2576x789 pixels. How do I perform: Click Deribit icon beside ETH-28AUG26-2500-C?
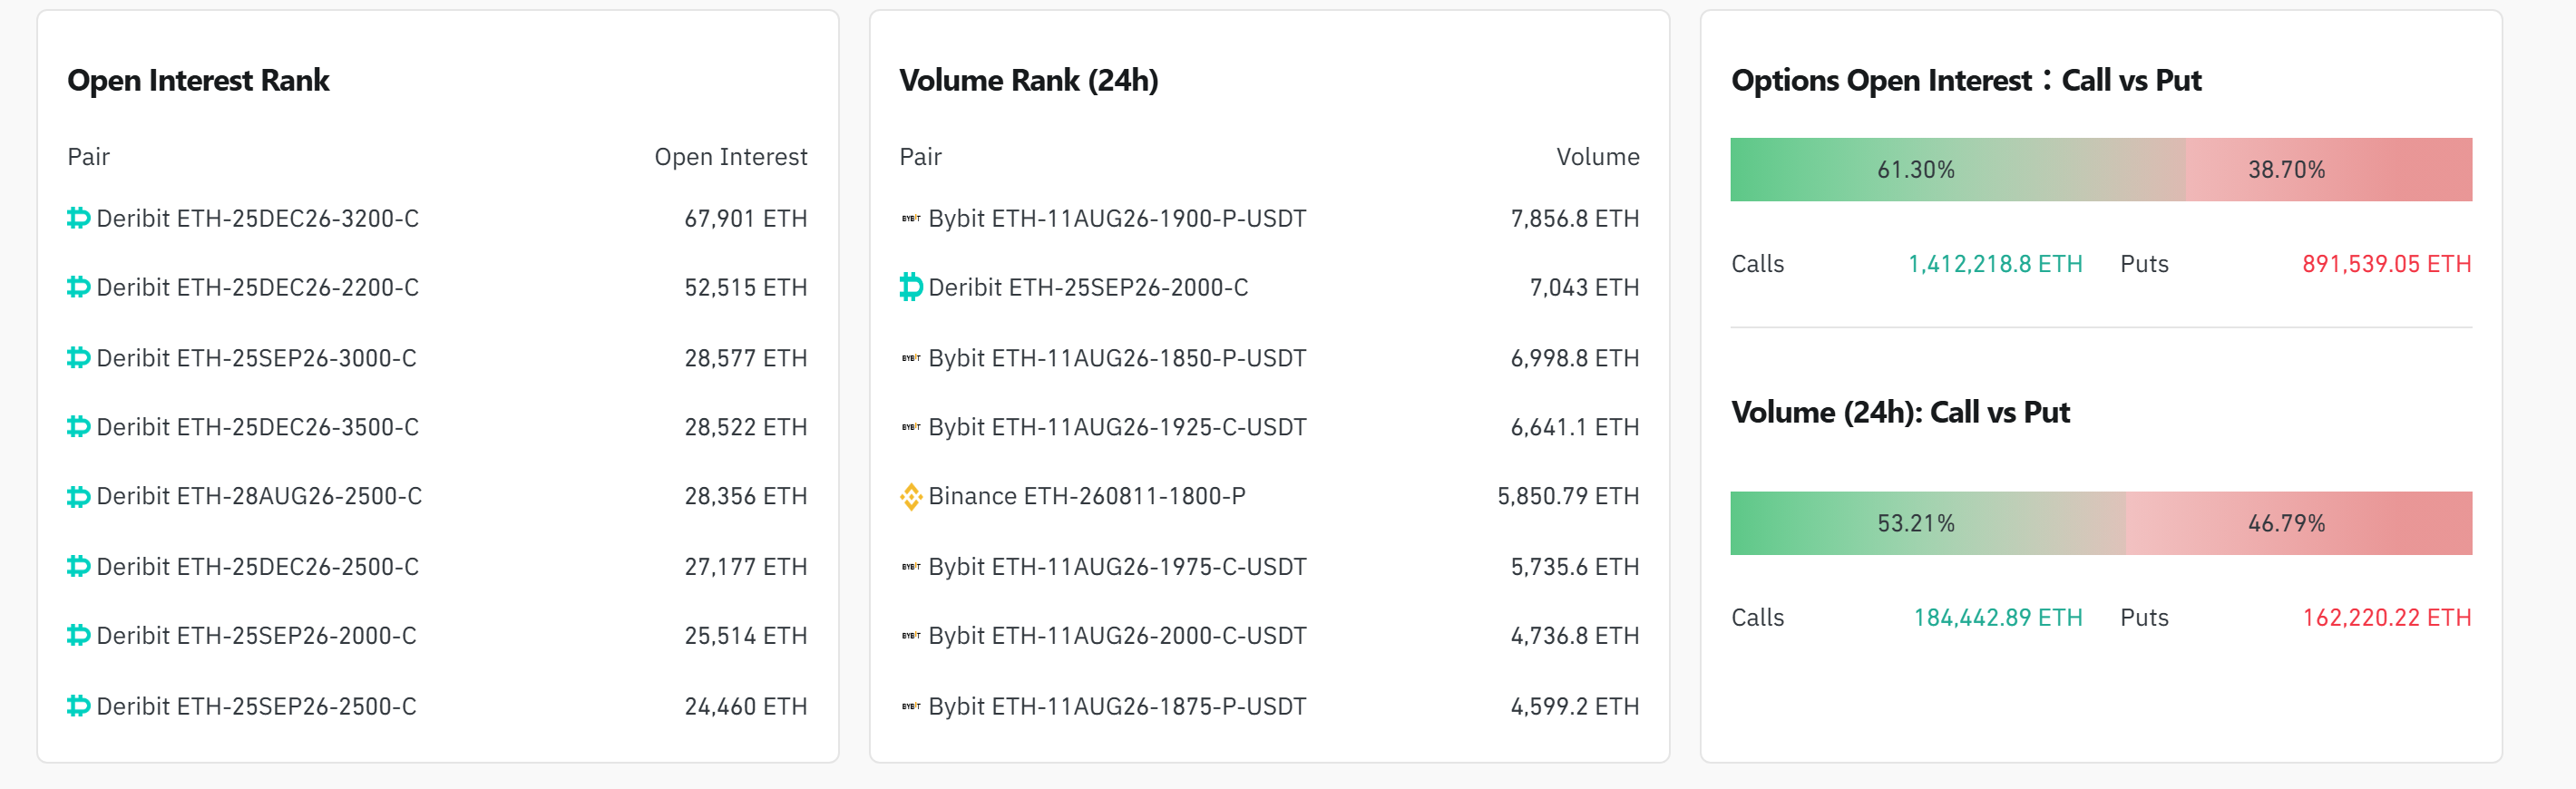point(79,496)
